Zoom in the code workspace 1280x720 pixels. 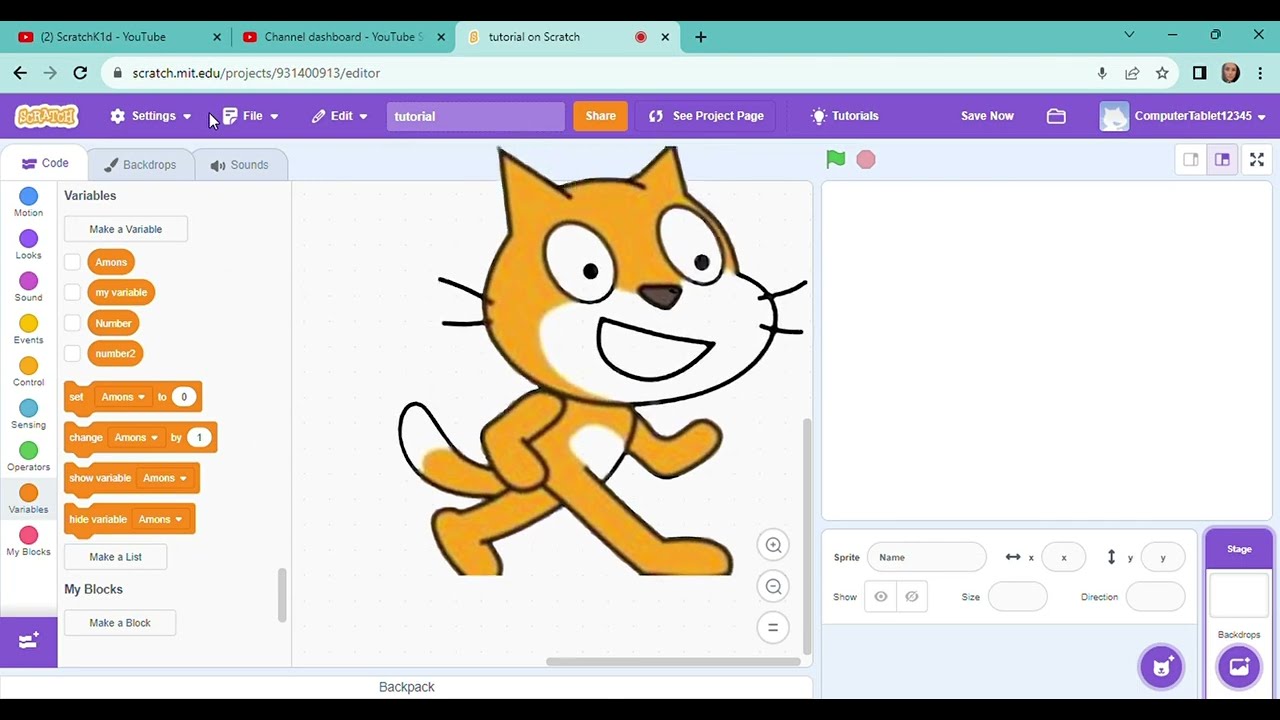click(773, 545)
